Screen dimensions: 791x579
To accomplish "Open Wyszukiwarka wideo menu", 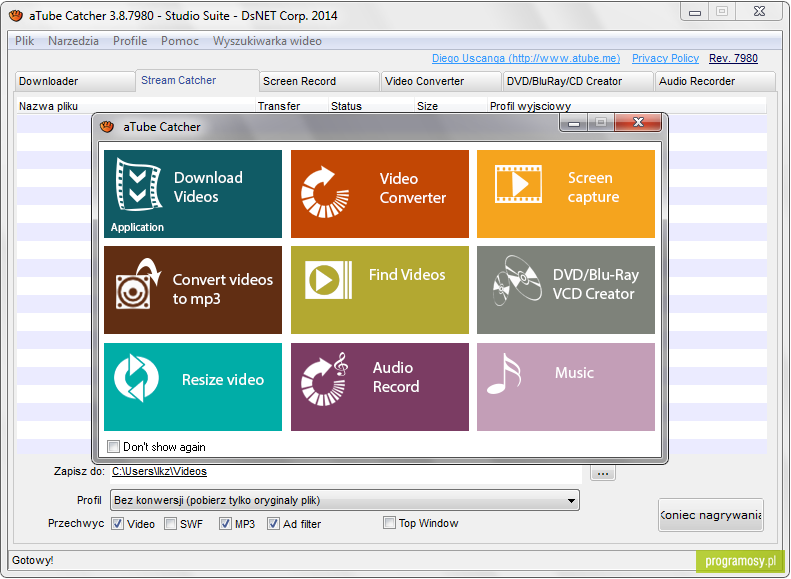I will pyautogui.click(x=267, y=41).
